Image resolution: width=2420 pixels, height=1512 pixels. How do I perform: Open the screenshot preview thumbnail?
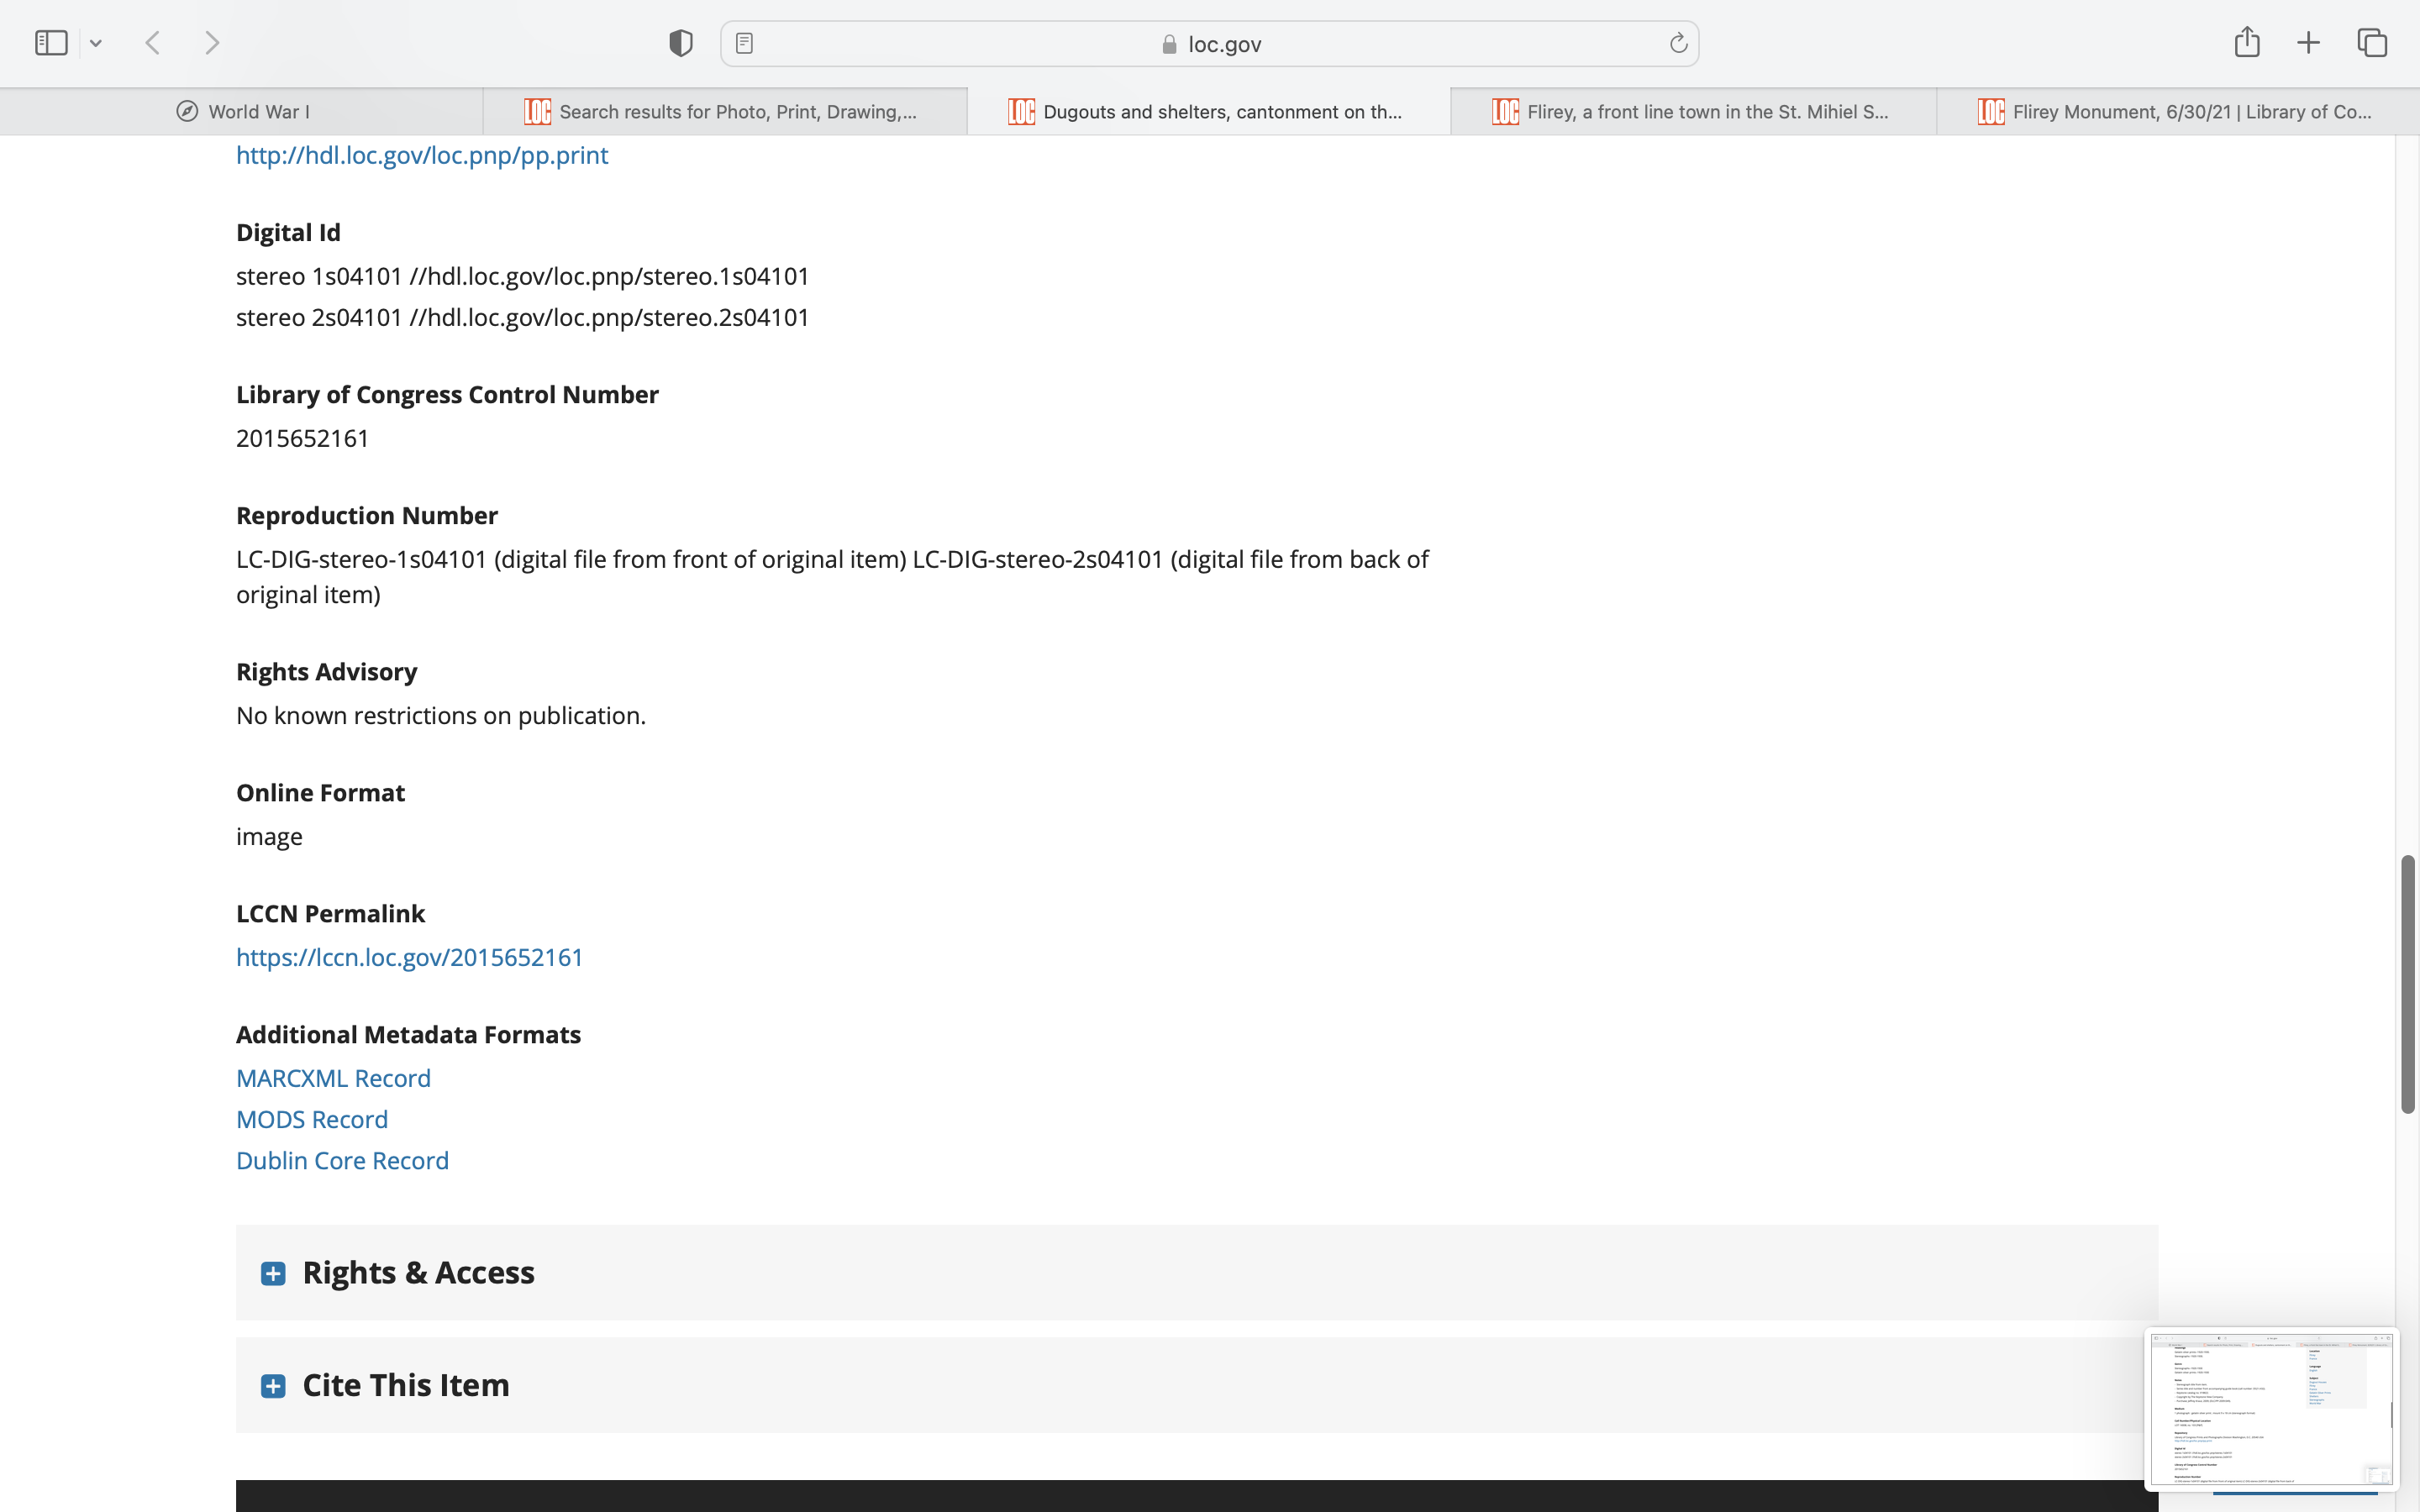(x=2270, y=1408)
